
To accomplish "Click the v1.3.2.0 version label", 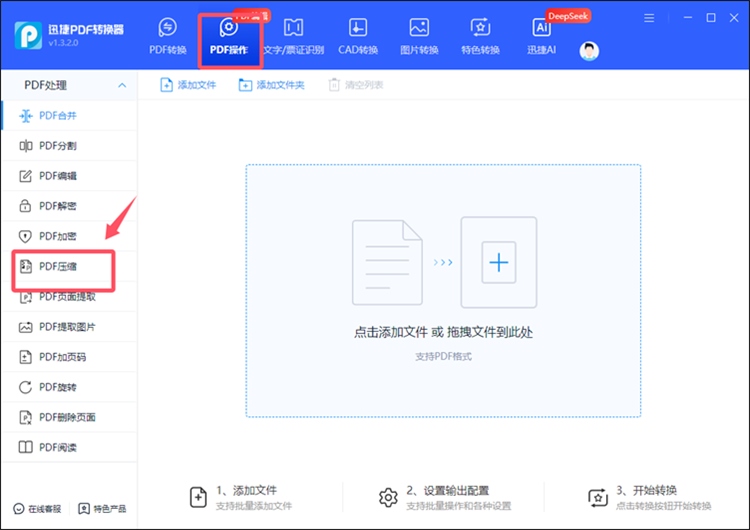I will click(x=63, y=43).
